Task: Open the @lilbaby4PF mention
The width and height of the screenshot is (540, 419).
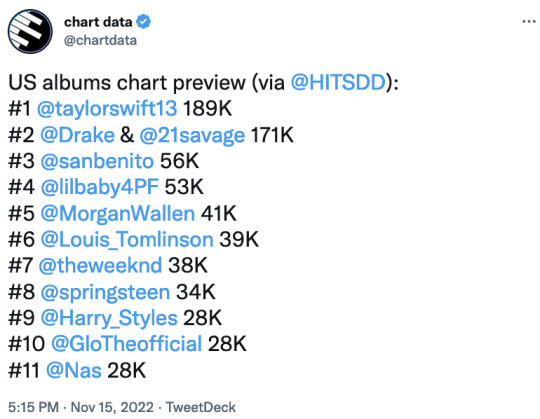Action: tap(100, 187)
